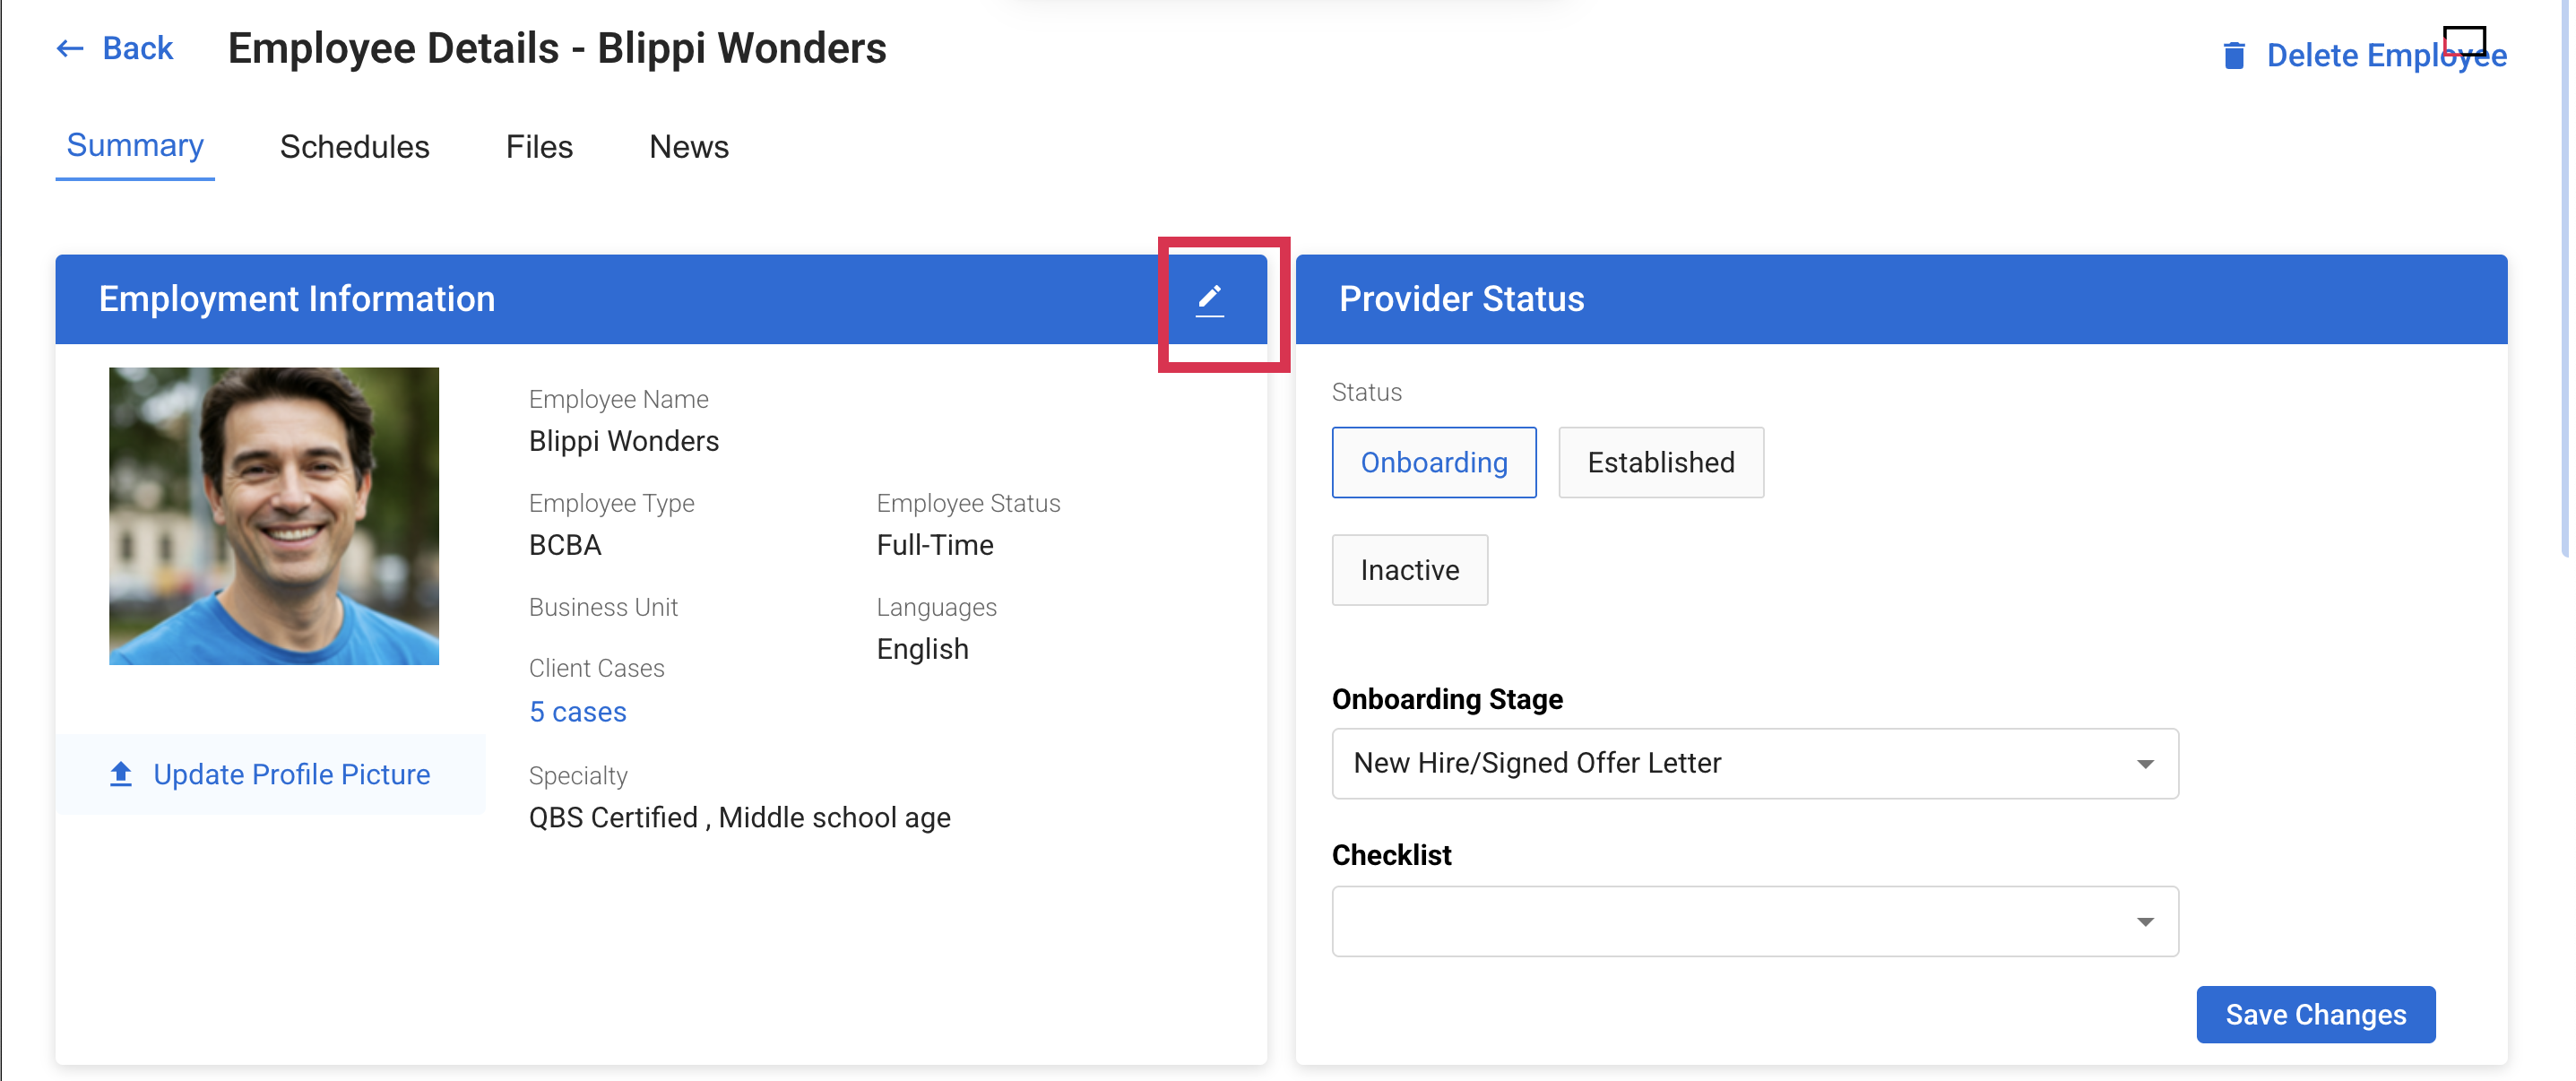The height and width of the screenshot is (1081, 2576).
Task: Click the Back arrow icon
Action: point(69,48)
